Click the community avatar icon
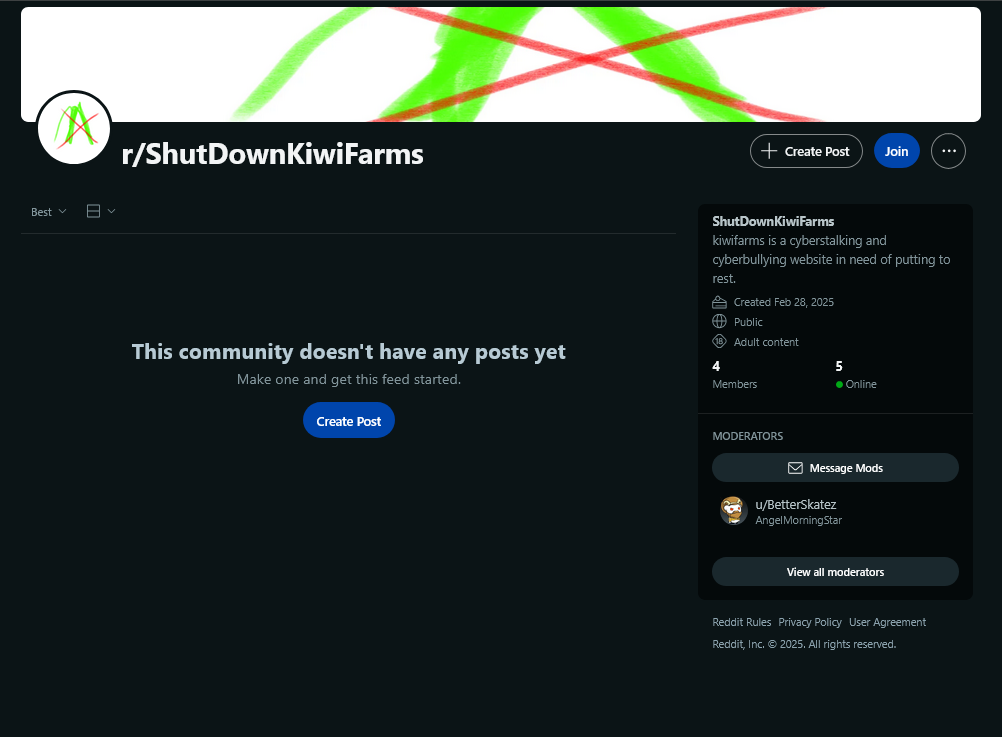Viewport: 1002px width, 737px height. tap(74, 128)
